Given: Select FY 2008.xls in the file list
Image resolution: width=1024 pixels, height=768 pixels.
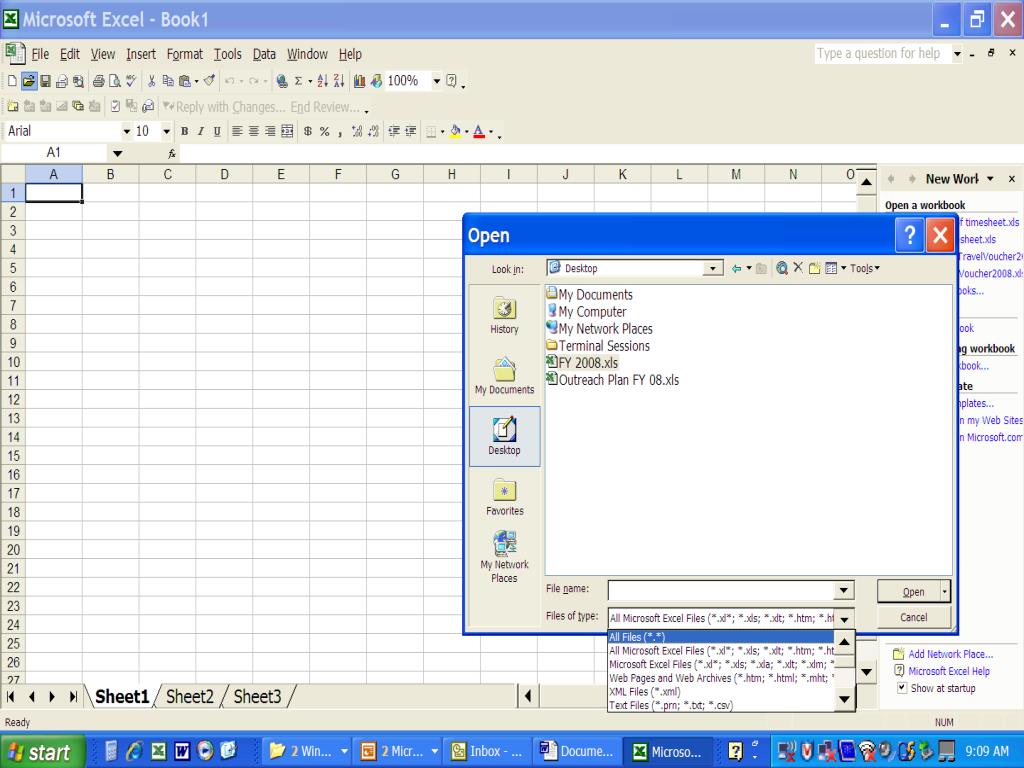Looking at the screenshot, I should 583,363.
